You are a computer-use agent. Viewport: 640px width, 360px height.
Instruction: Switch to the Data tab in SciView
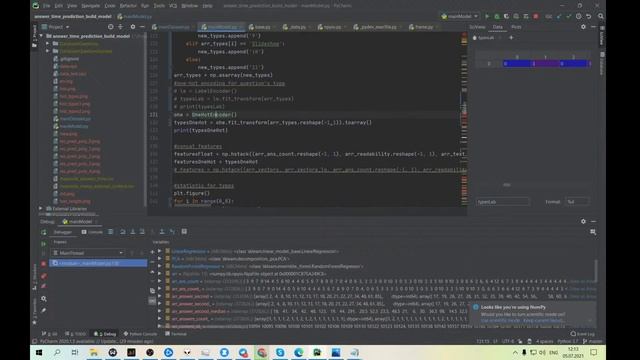pos(498,27)
